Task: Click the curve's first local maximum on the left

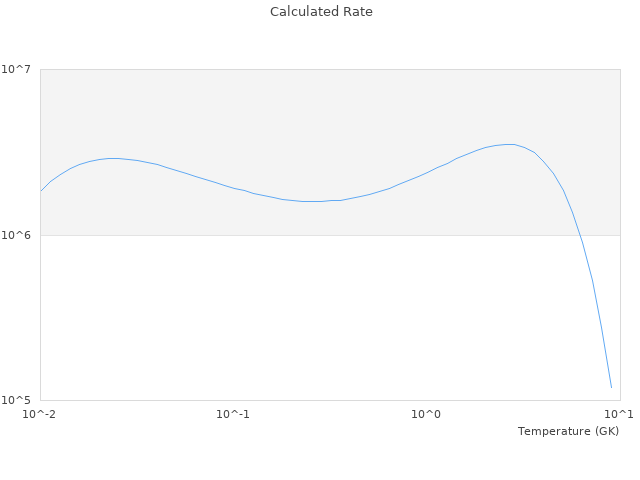Action: 112,158
